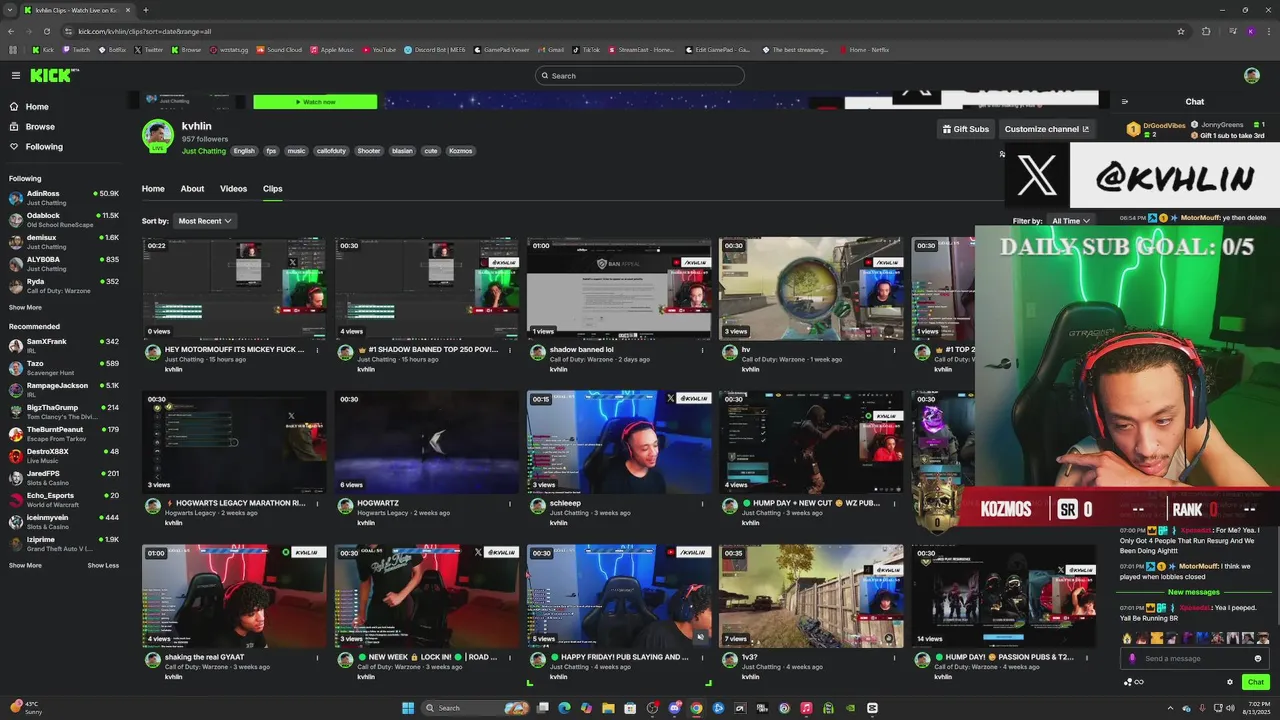Open the YouTube bookmark
The width and height of the screenshot is (1280, 720).
tap(379, 49)
